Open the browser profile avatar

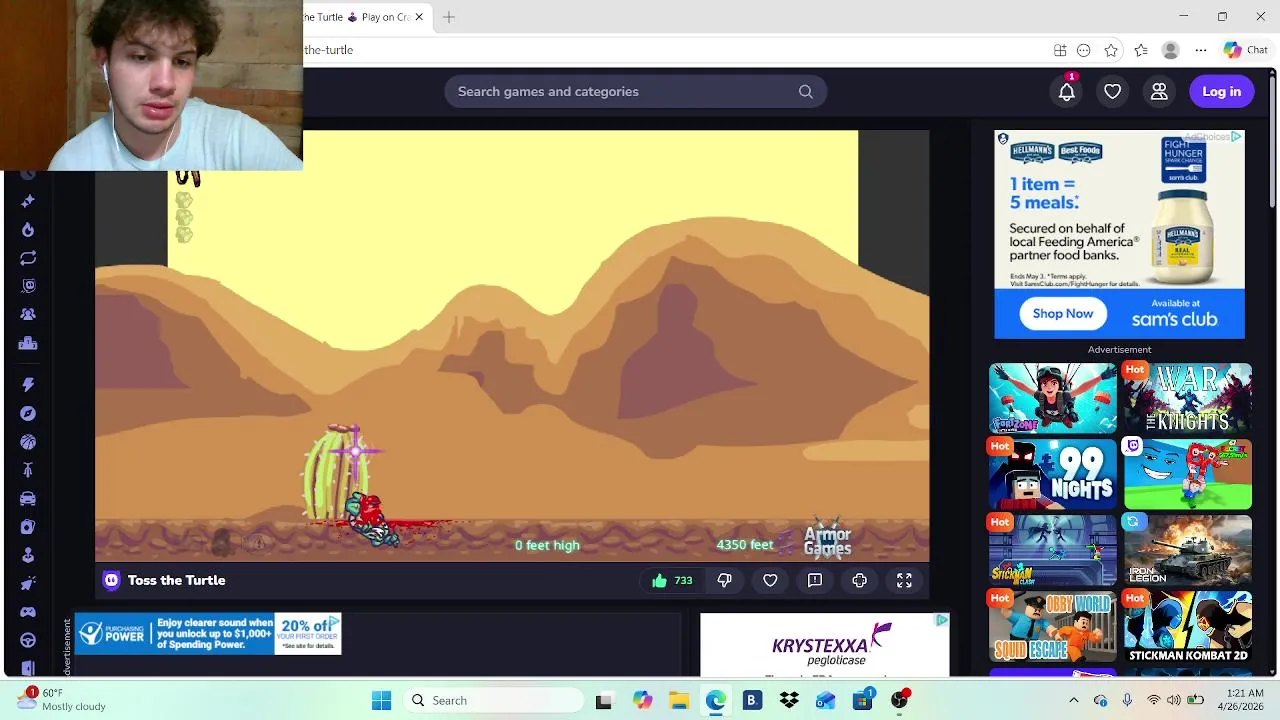pyautogui.click(x=1171, y=50)
